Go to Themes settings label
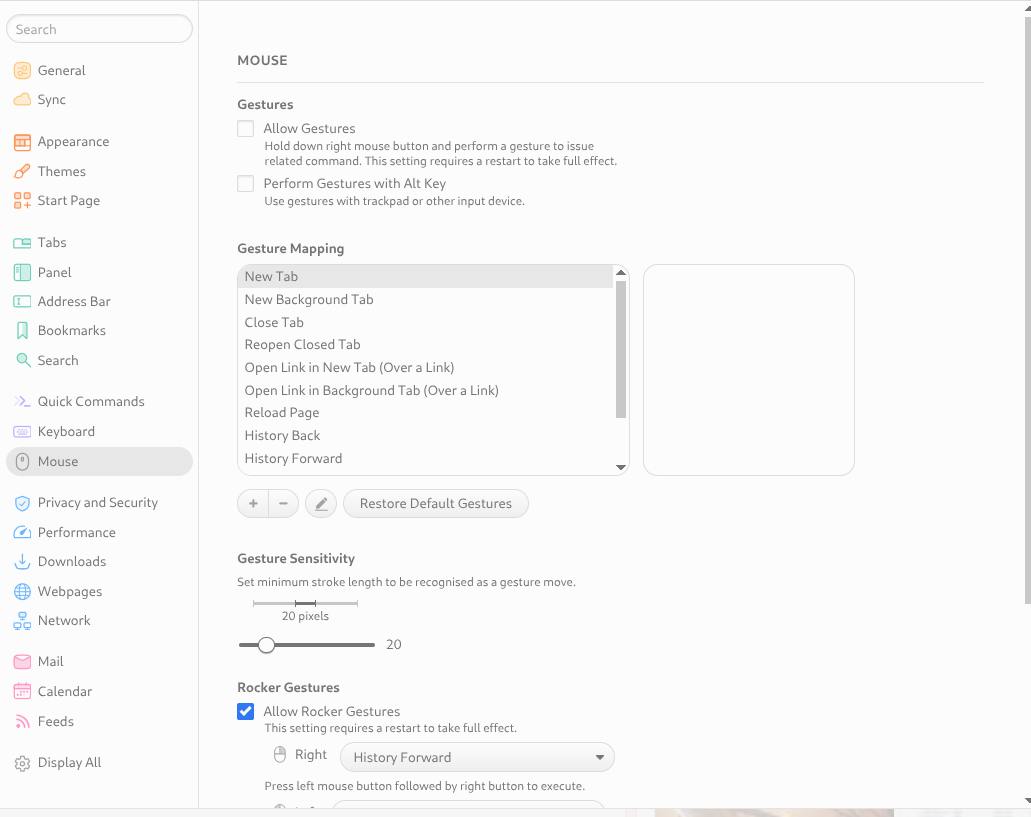Screen dimensions: 1031x817 pos(62,172)
